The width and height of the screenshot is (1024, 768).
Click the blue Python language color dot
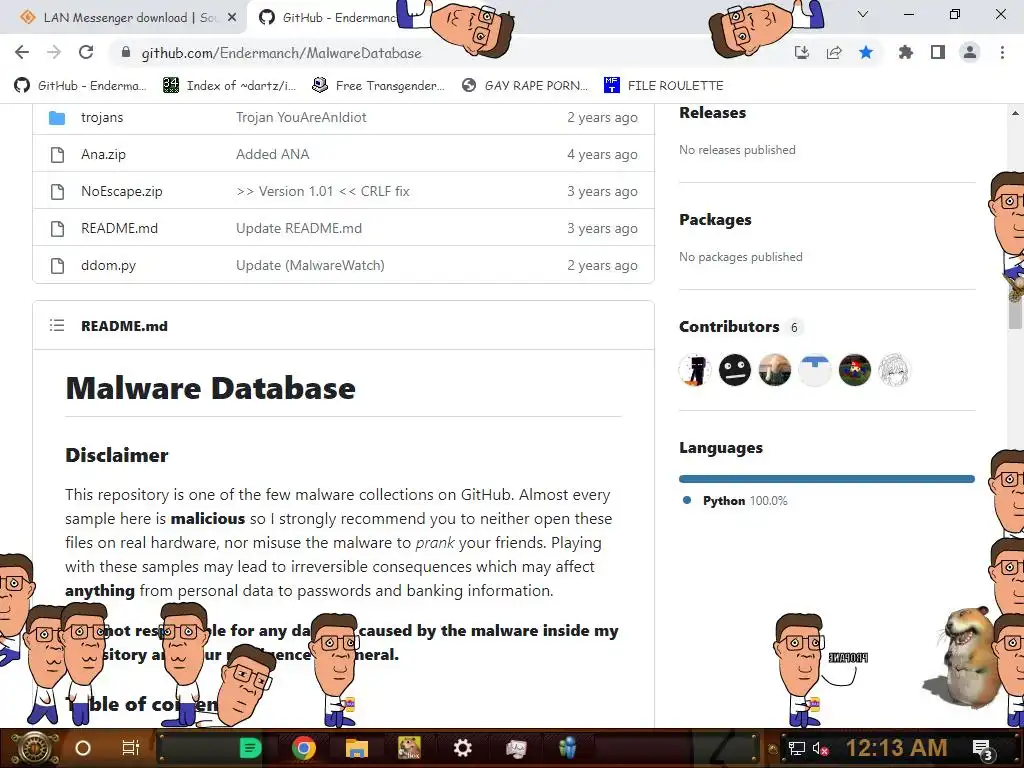pyautogui.click(x=687, y=500)
